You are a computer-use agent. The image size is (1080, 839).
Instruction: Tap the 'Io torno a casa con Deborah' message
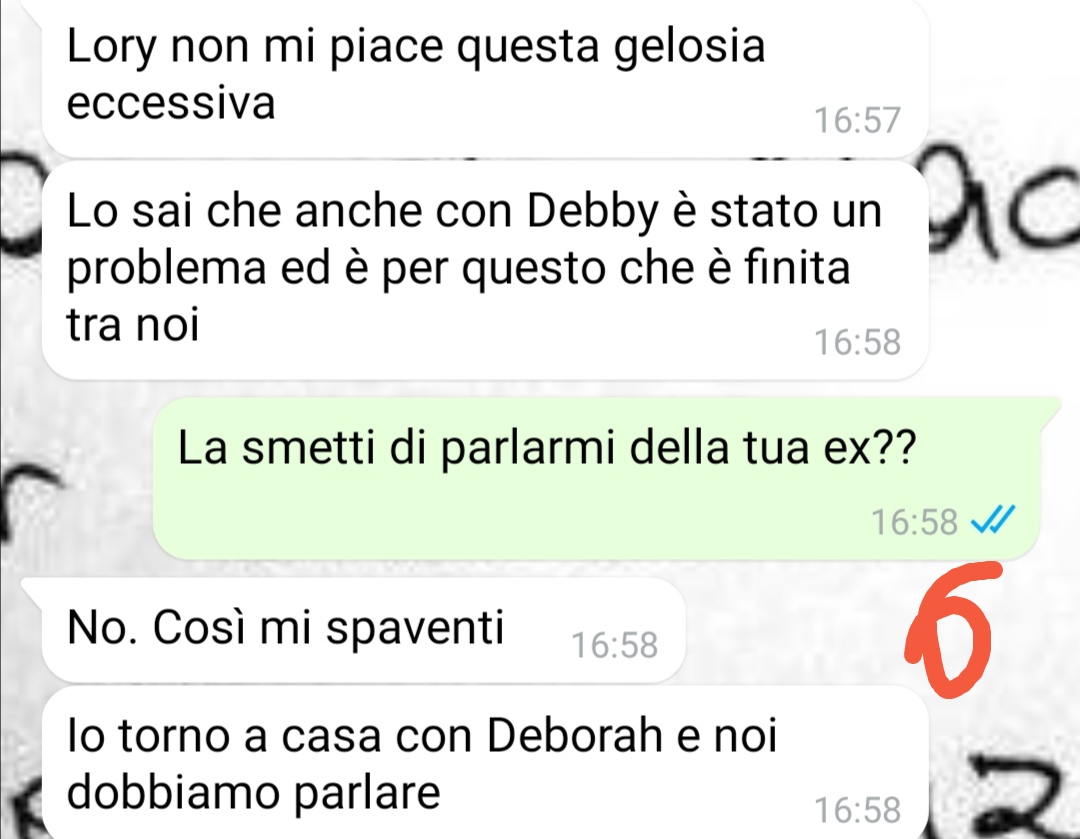click(x=485, y=763)
